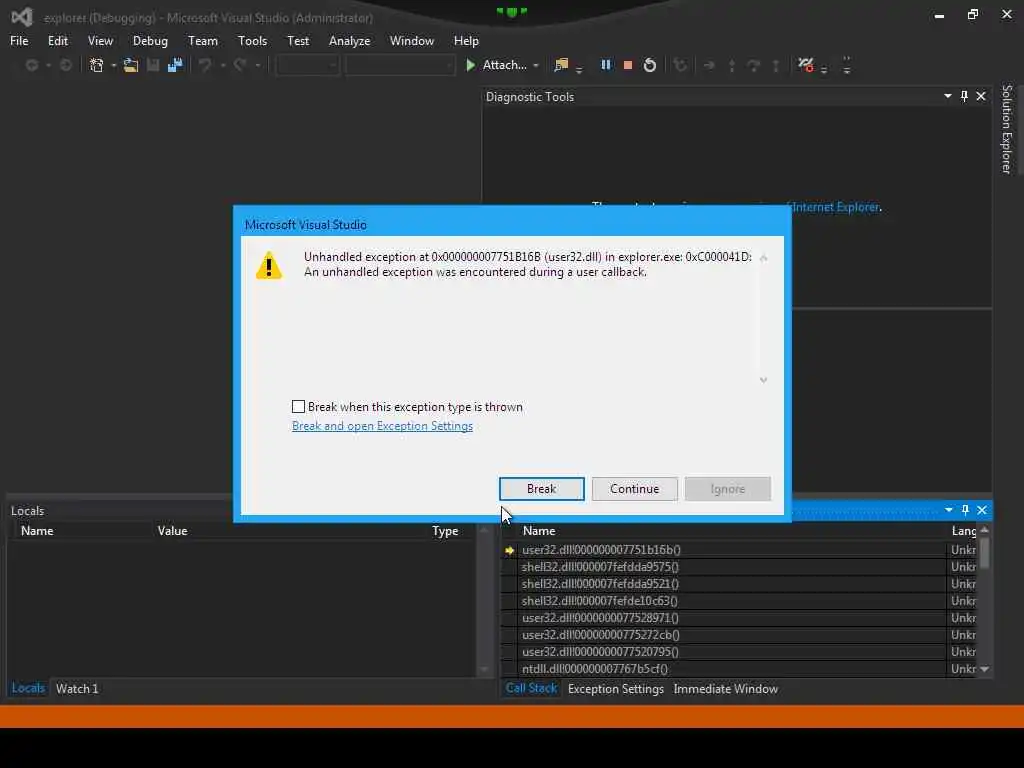Open the Help menu
Screen dimensions: 1024x768
pos(466,40)
